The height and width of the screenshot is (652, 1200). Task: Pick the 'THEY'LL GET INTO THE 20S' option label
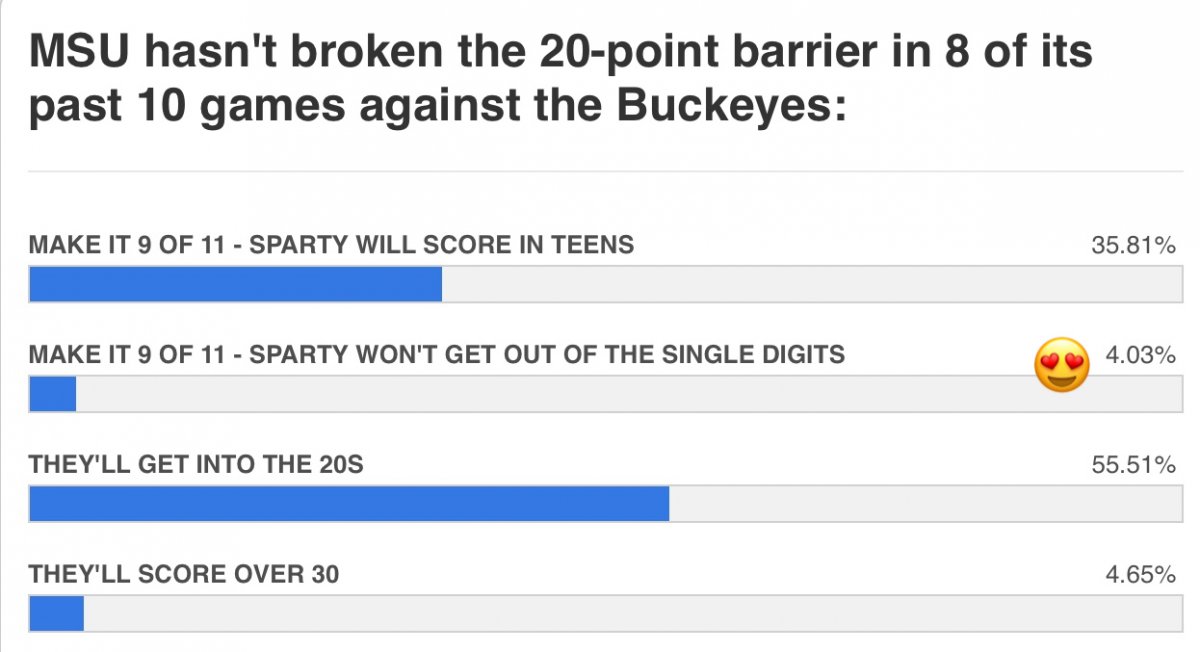click(203, 464)
